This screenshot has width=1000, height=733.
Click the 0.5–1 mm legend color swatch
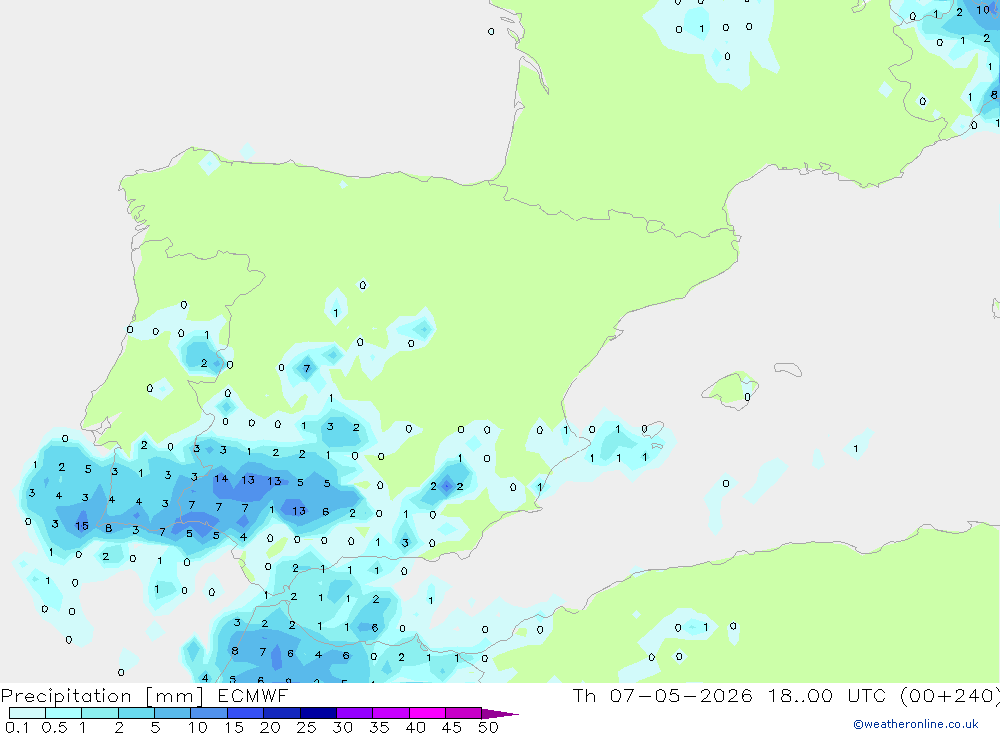tap(63, 713)
